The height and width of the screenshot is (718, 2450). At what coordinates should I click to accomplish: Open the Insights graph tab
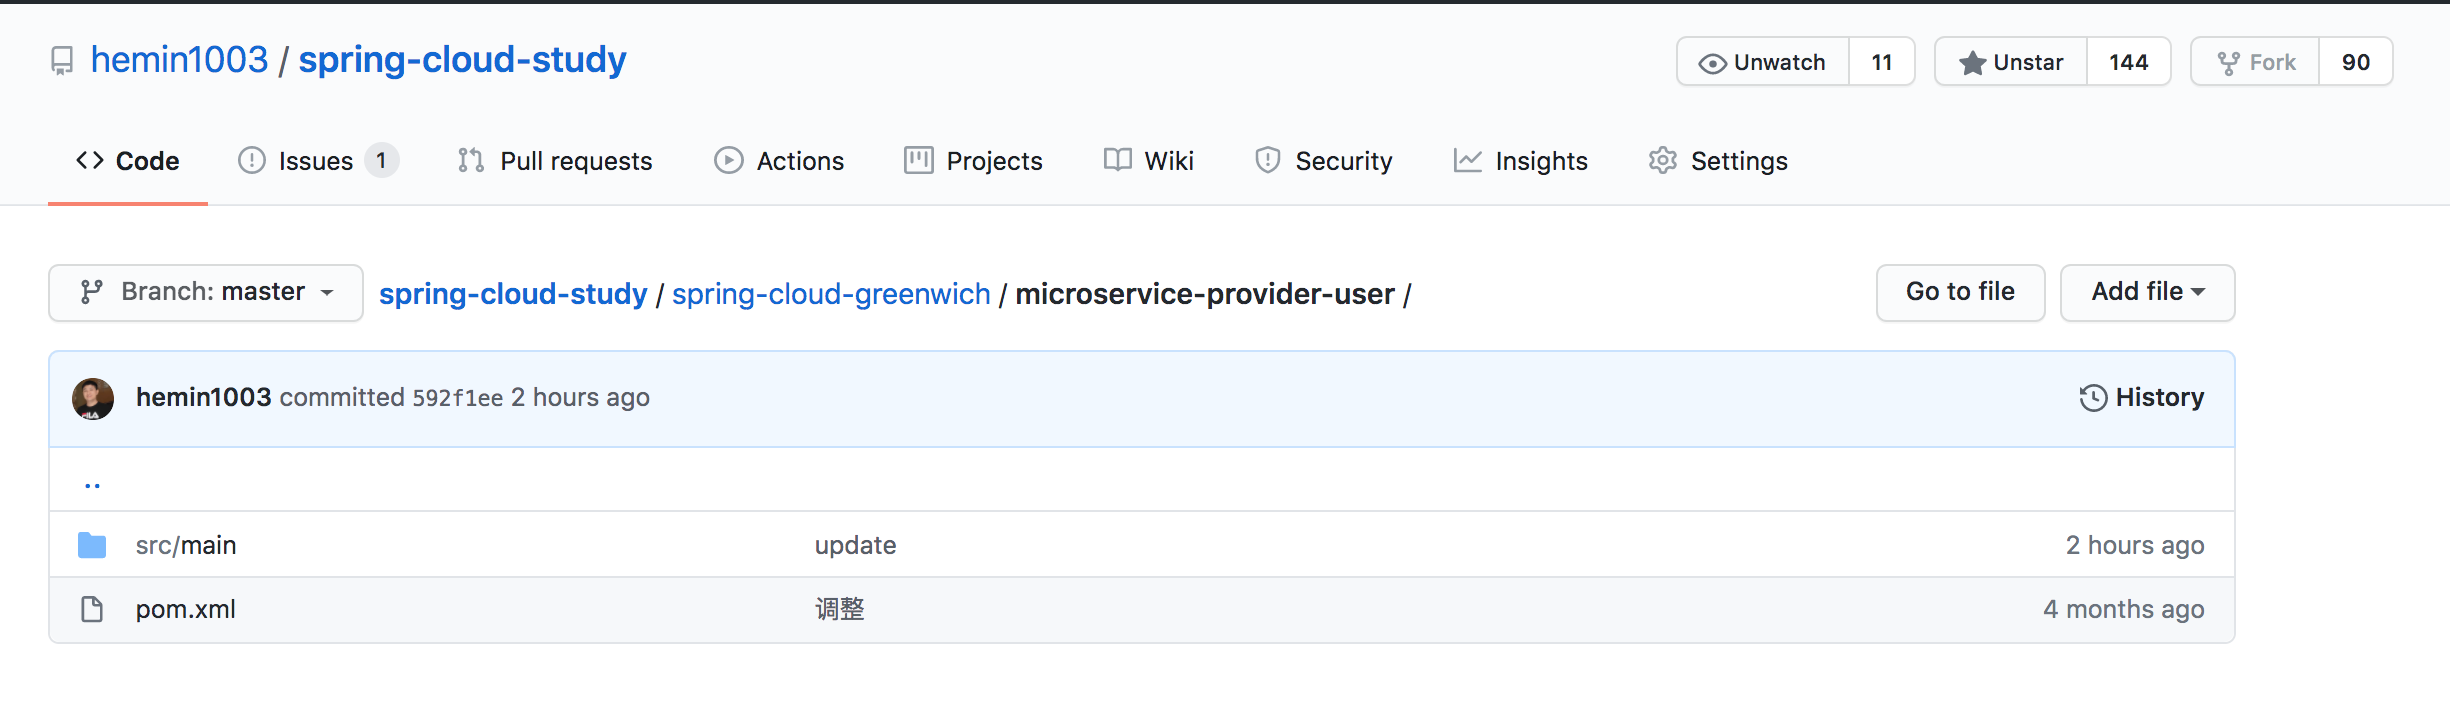pos(1521,161)
